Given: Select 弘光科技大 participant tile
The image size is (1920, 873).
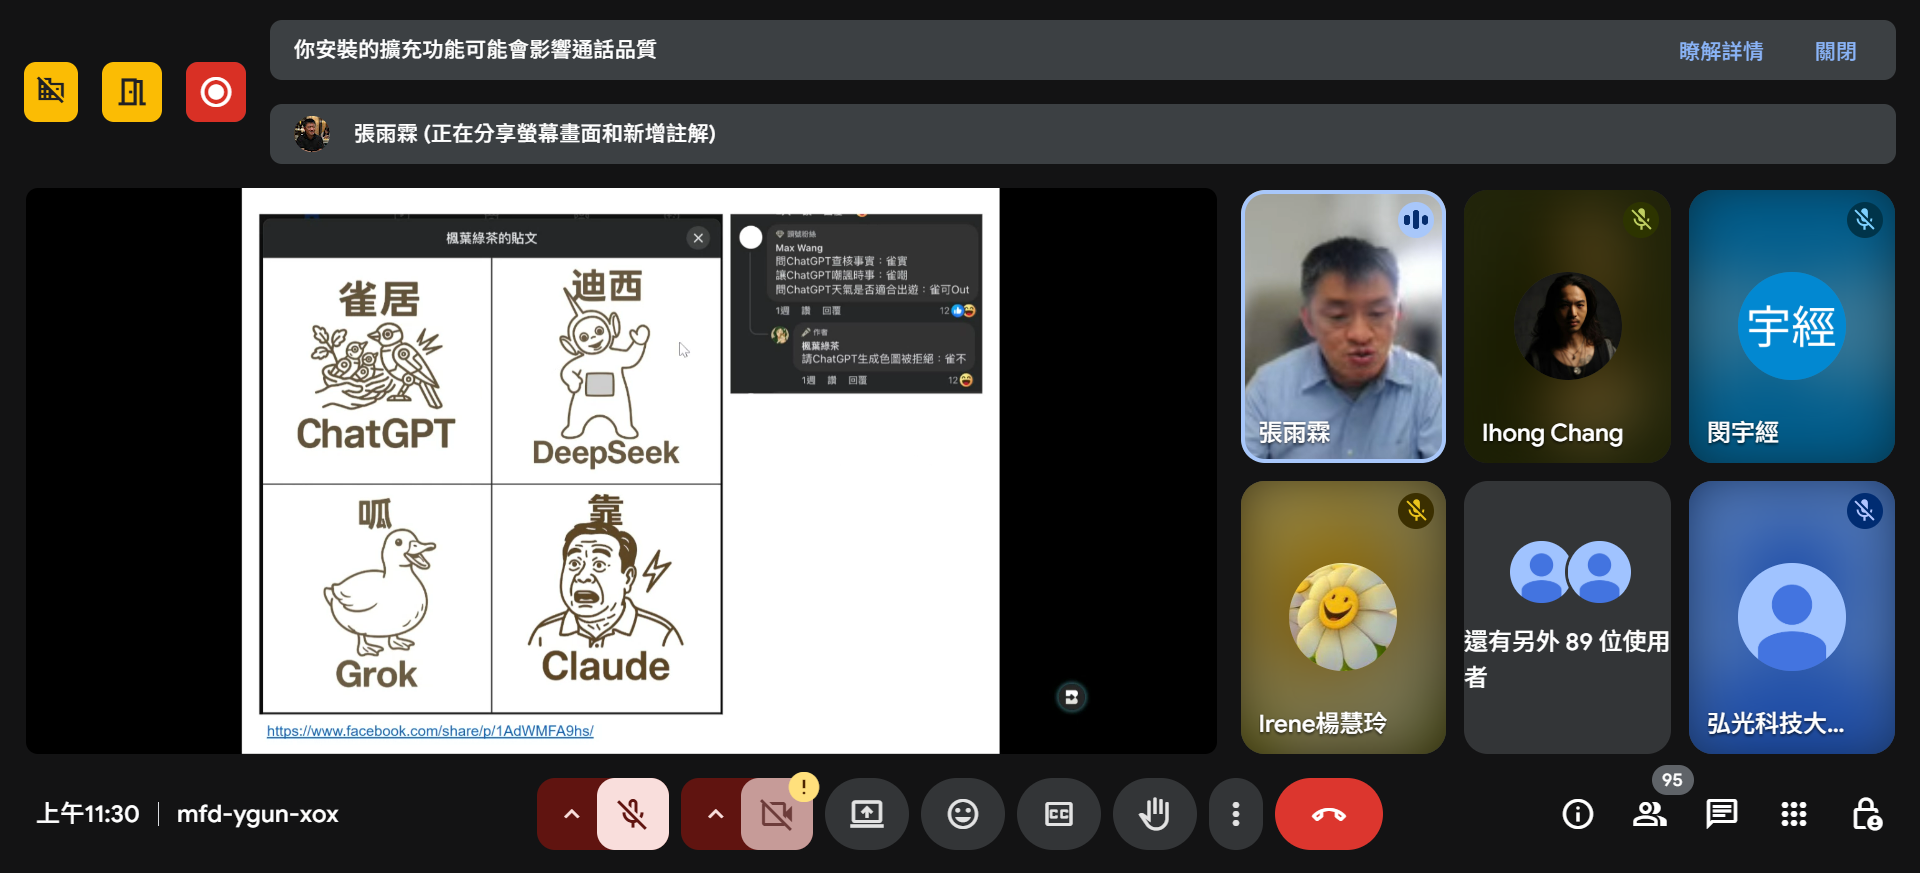Looking at the screenshot, I should [1791, 617].
